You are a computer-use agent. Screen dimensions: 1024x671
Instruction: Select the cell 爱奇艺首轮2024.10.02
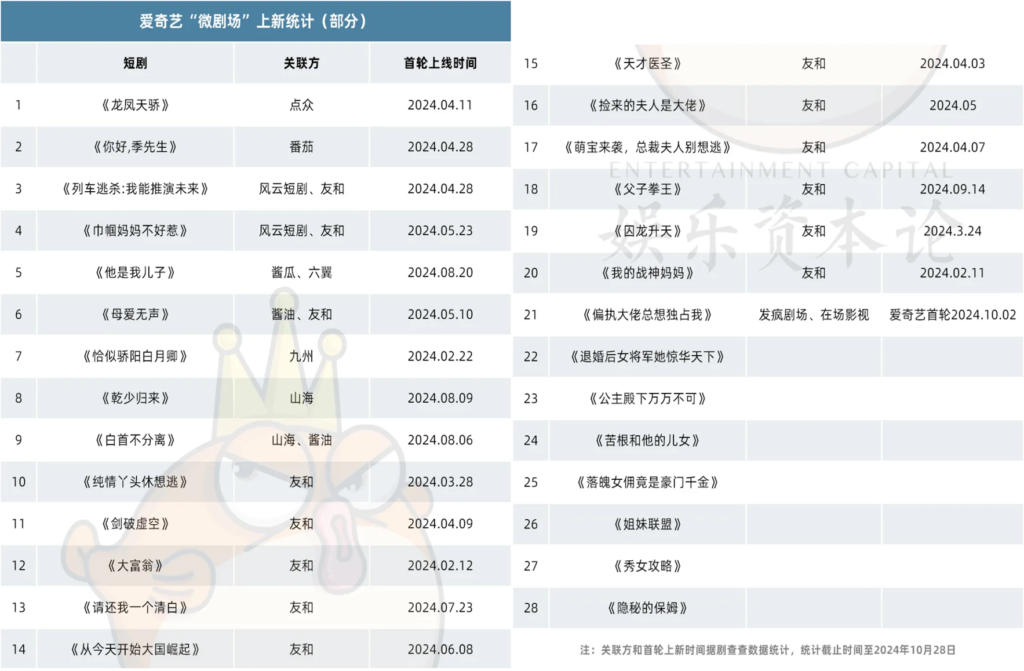[953, 315]
